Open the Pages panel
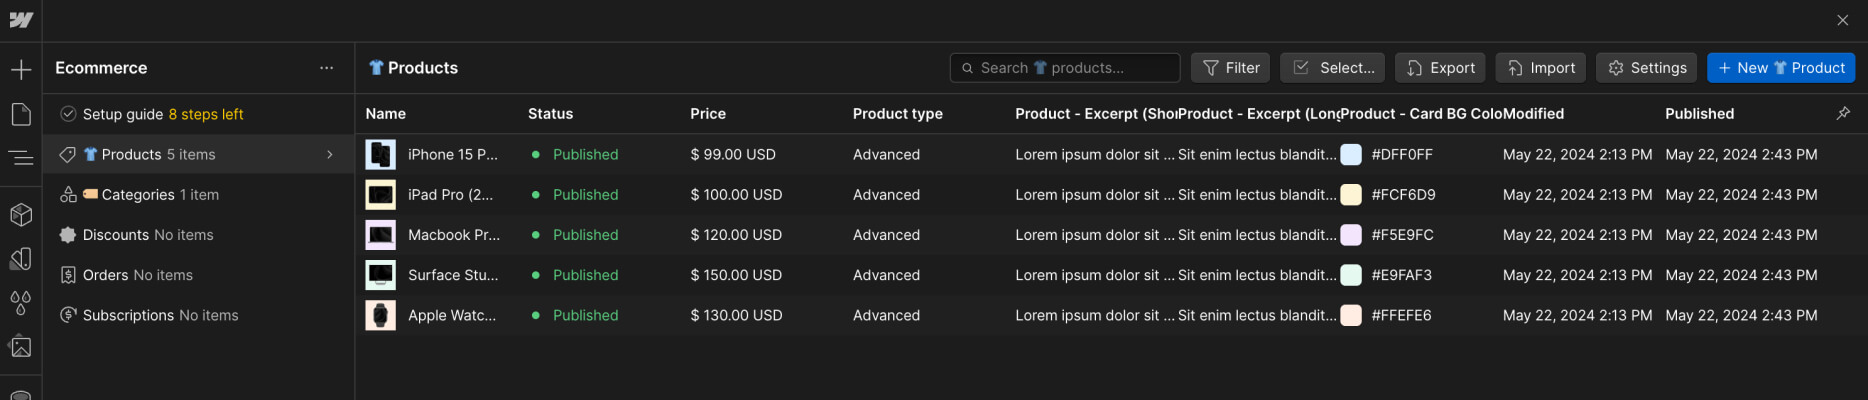This screenshot has height=400, width=1868. point(21,114)
